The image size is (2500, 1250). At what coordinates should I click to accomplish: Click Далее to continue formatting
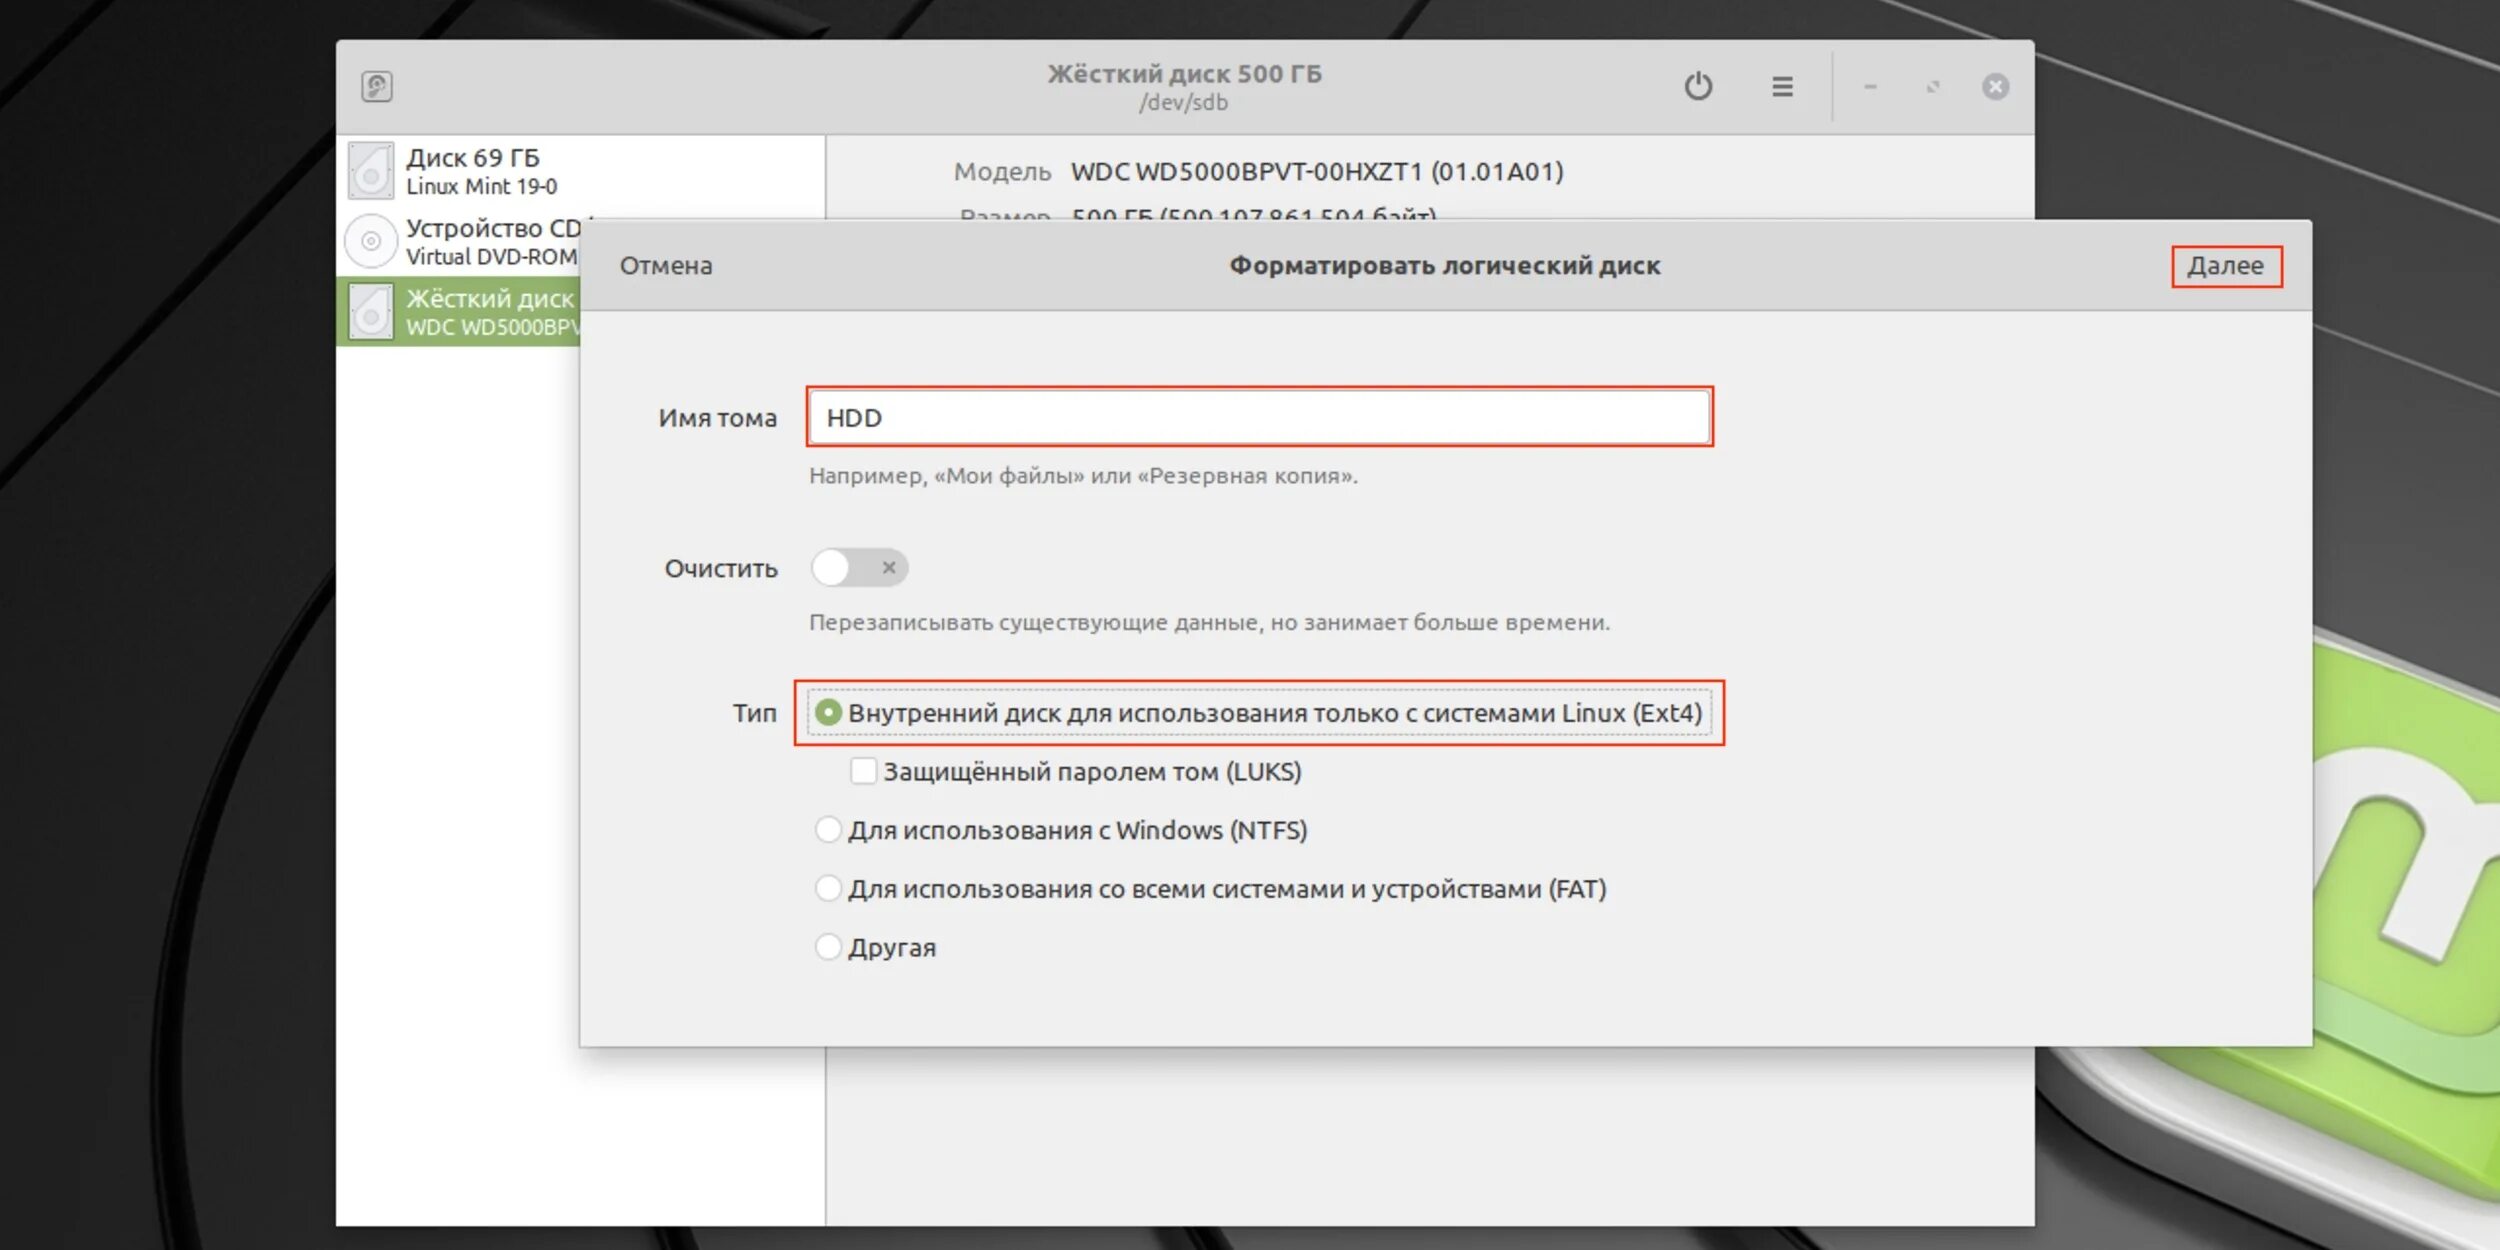2225,266
